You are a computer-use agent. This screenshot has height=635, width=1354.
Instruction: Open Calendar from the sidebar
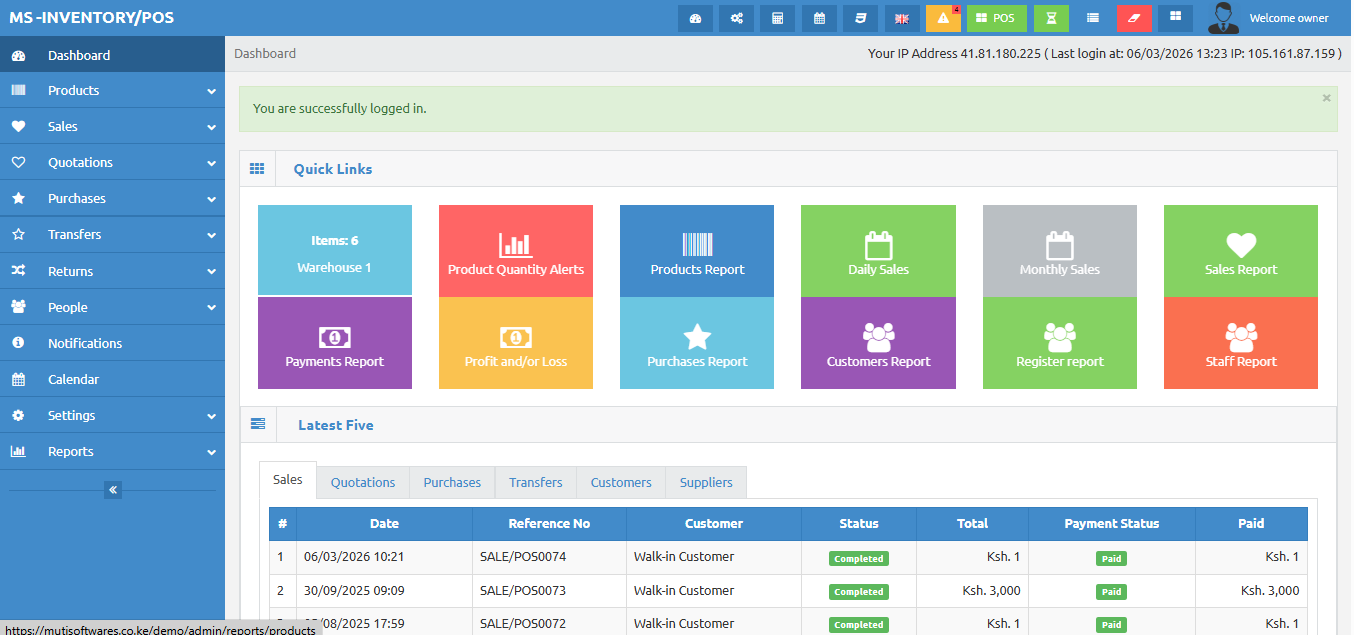(112, 379)
